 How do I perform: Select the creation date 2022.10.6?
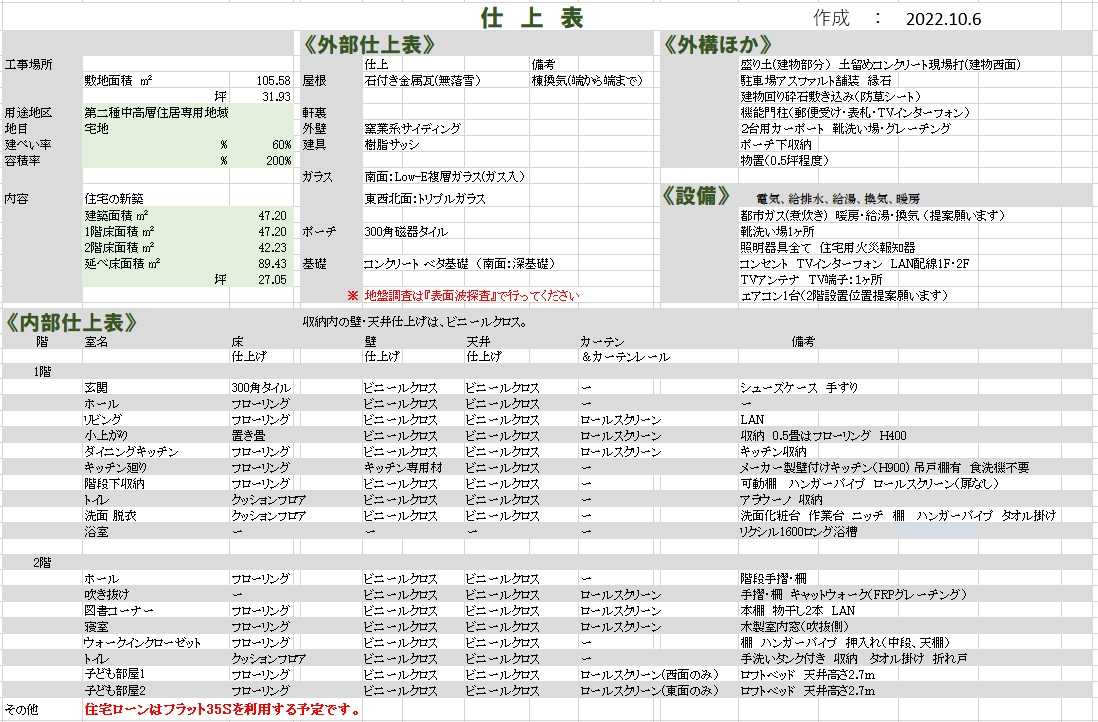pyautogui.click(x=943, y=20)
